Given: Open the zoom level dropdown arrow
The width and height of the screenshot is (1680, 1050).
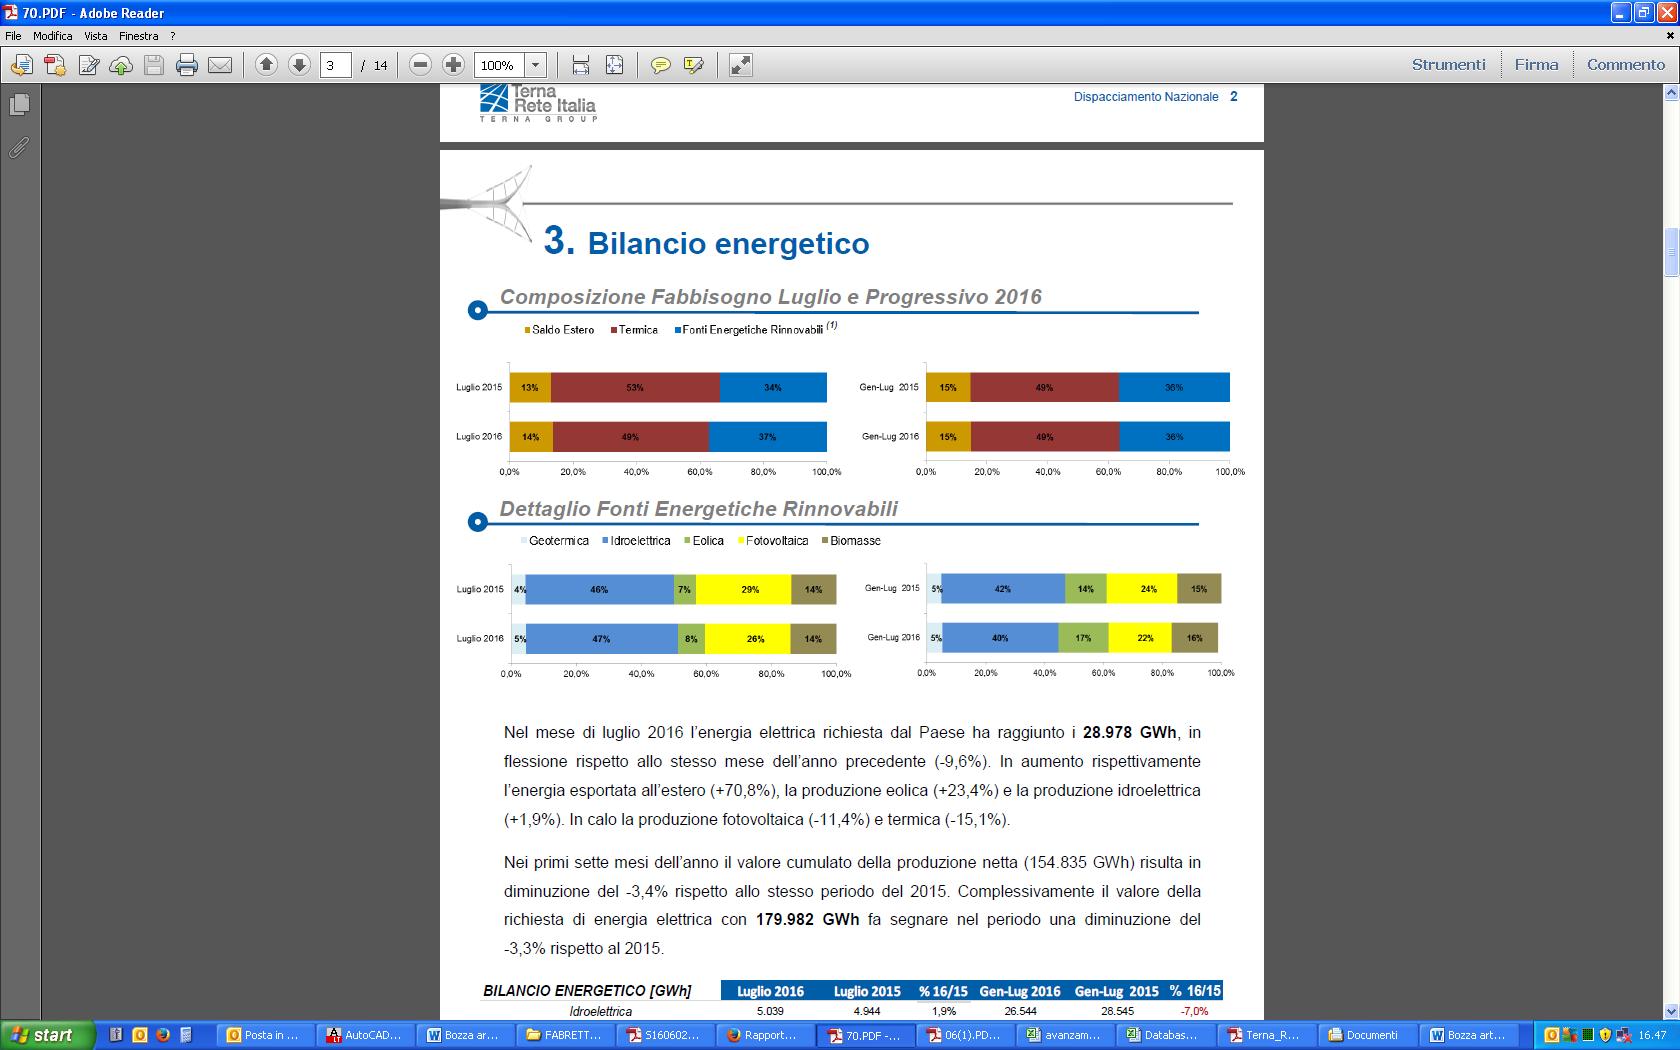Looking at the screenshot, I should (536, 65).
